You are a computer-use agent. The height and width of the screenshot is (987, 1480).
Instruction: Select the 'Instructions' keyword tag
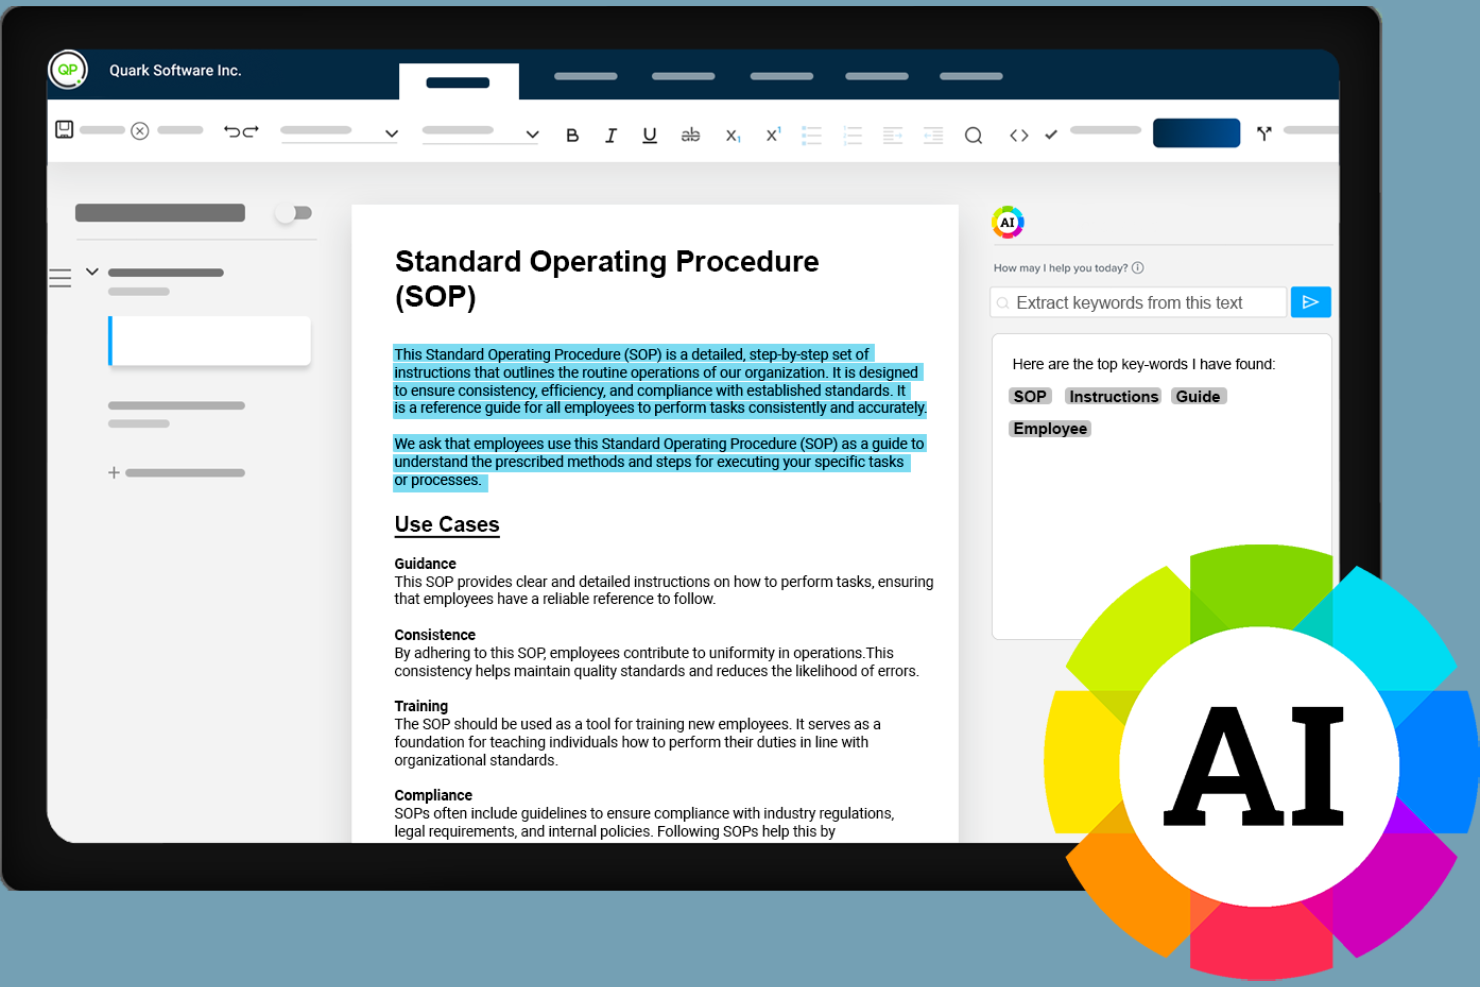(1113, 396)
